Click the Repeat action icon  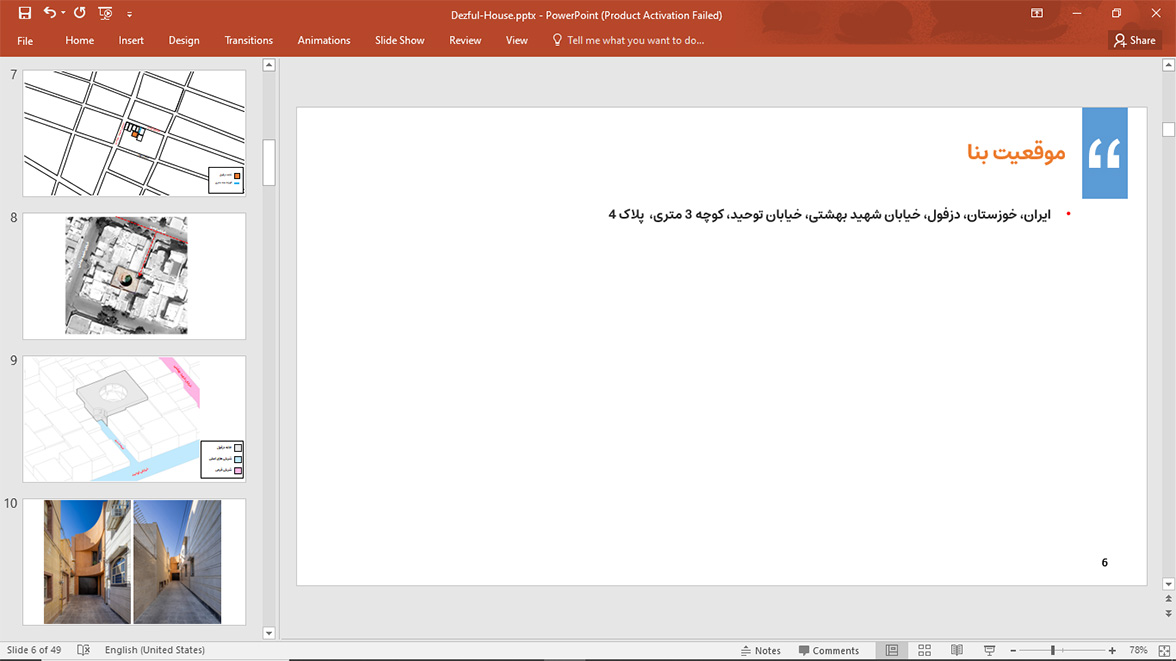coord(80,14)
